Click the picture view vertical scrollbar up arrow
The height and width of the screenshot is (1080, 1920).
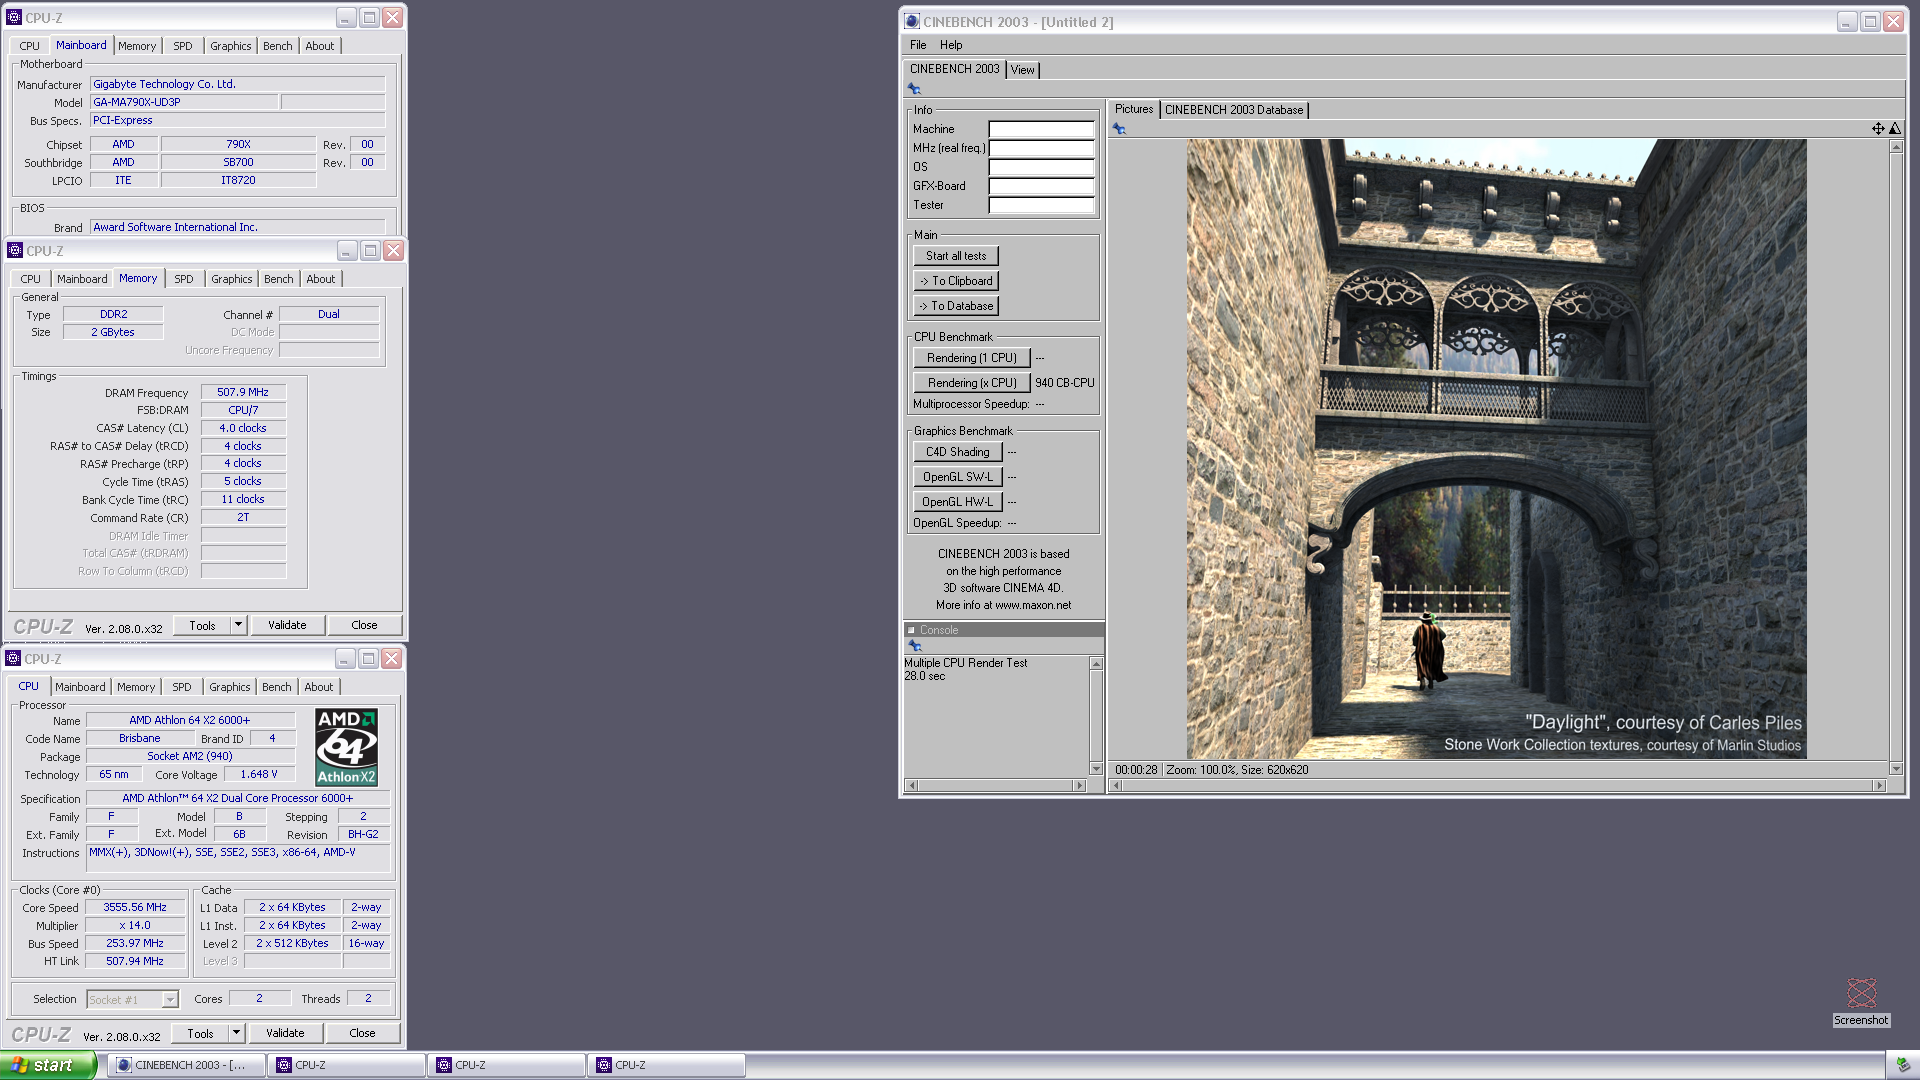tap(1895, 147)
